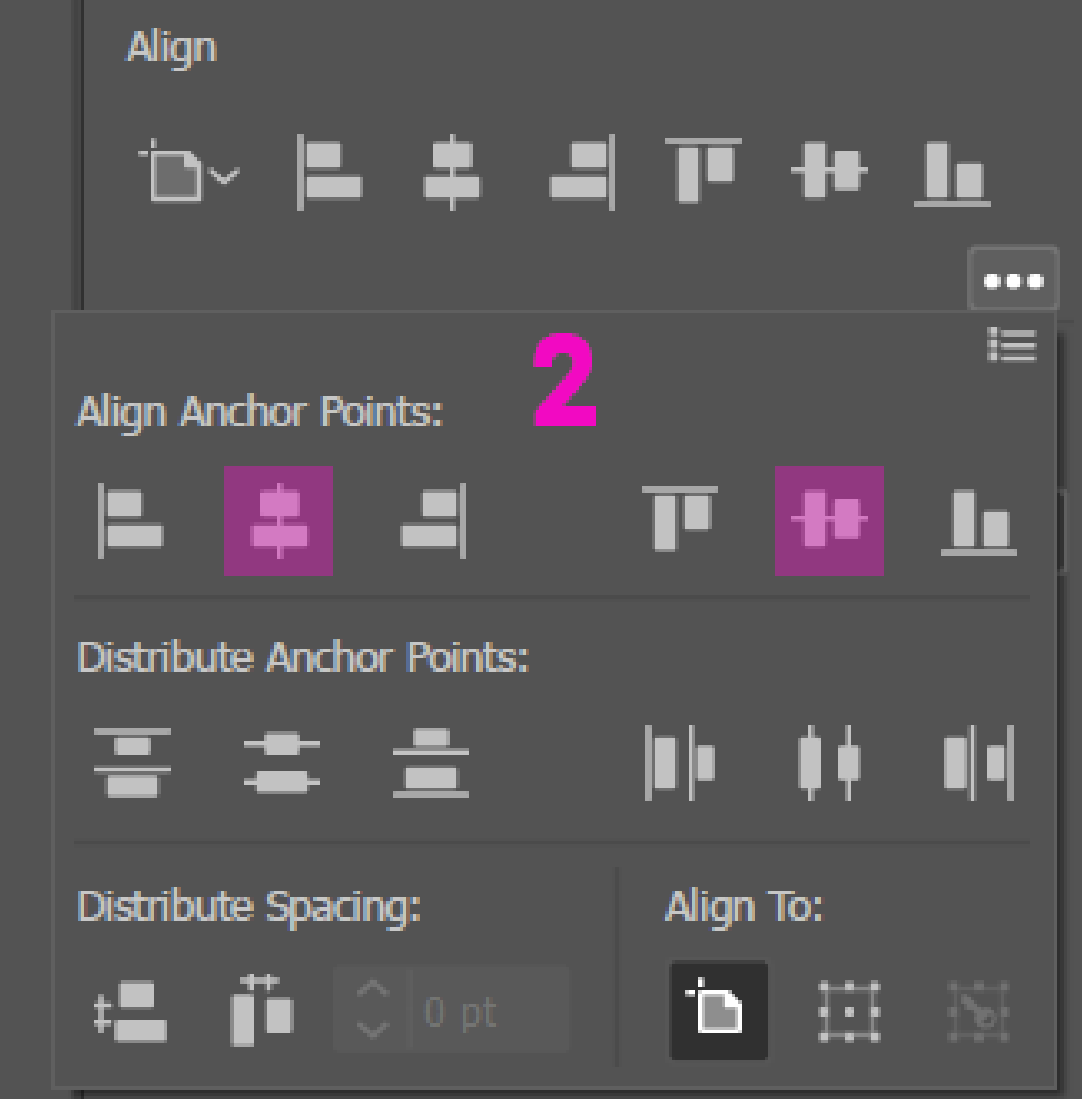Choose Horizontal Distribute Center anchor icon
This screenshot has width=1082, height=1099.
[x=829, y=765]
